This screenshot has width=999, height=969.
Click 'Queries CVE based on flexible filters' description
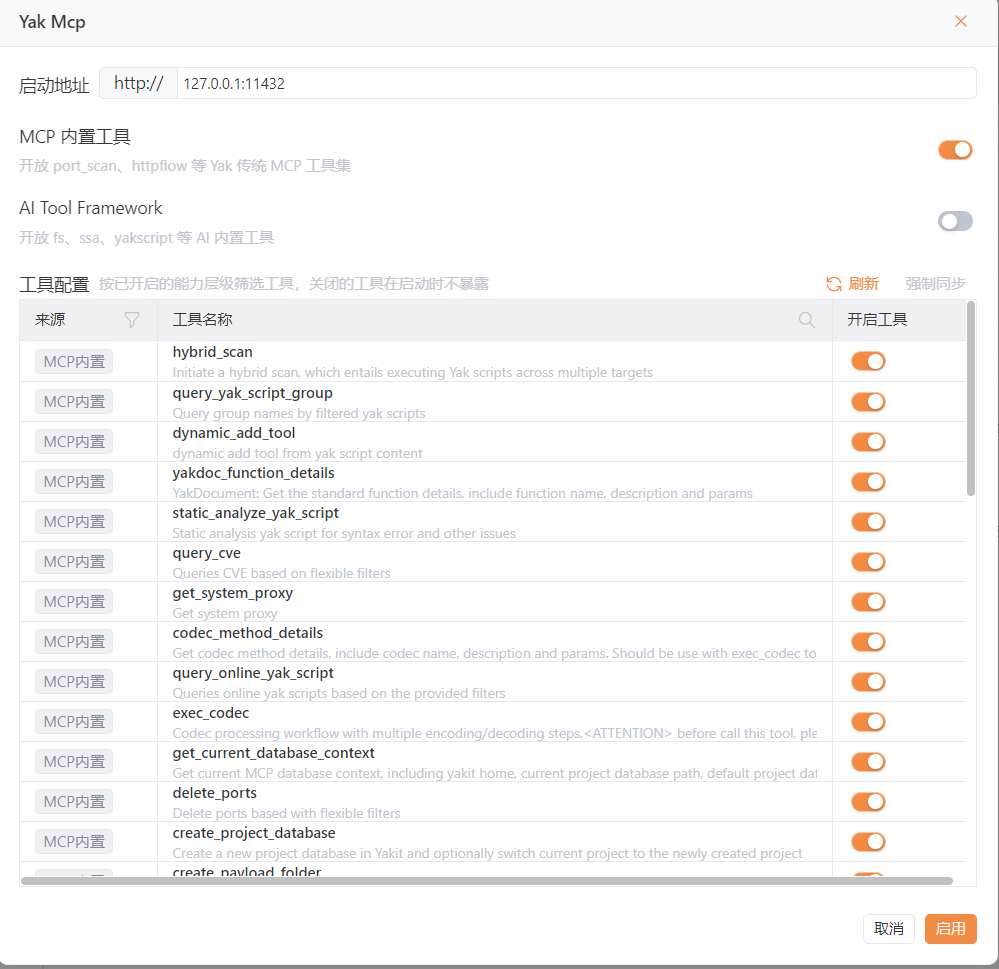pos(281,573)
